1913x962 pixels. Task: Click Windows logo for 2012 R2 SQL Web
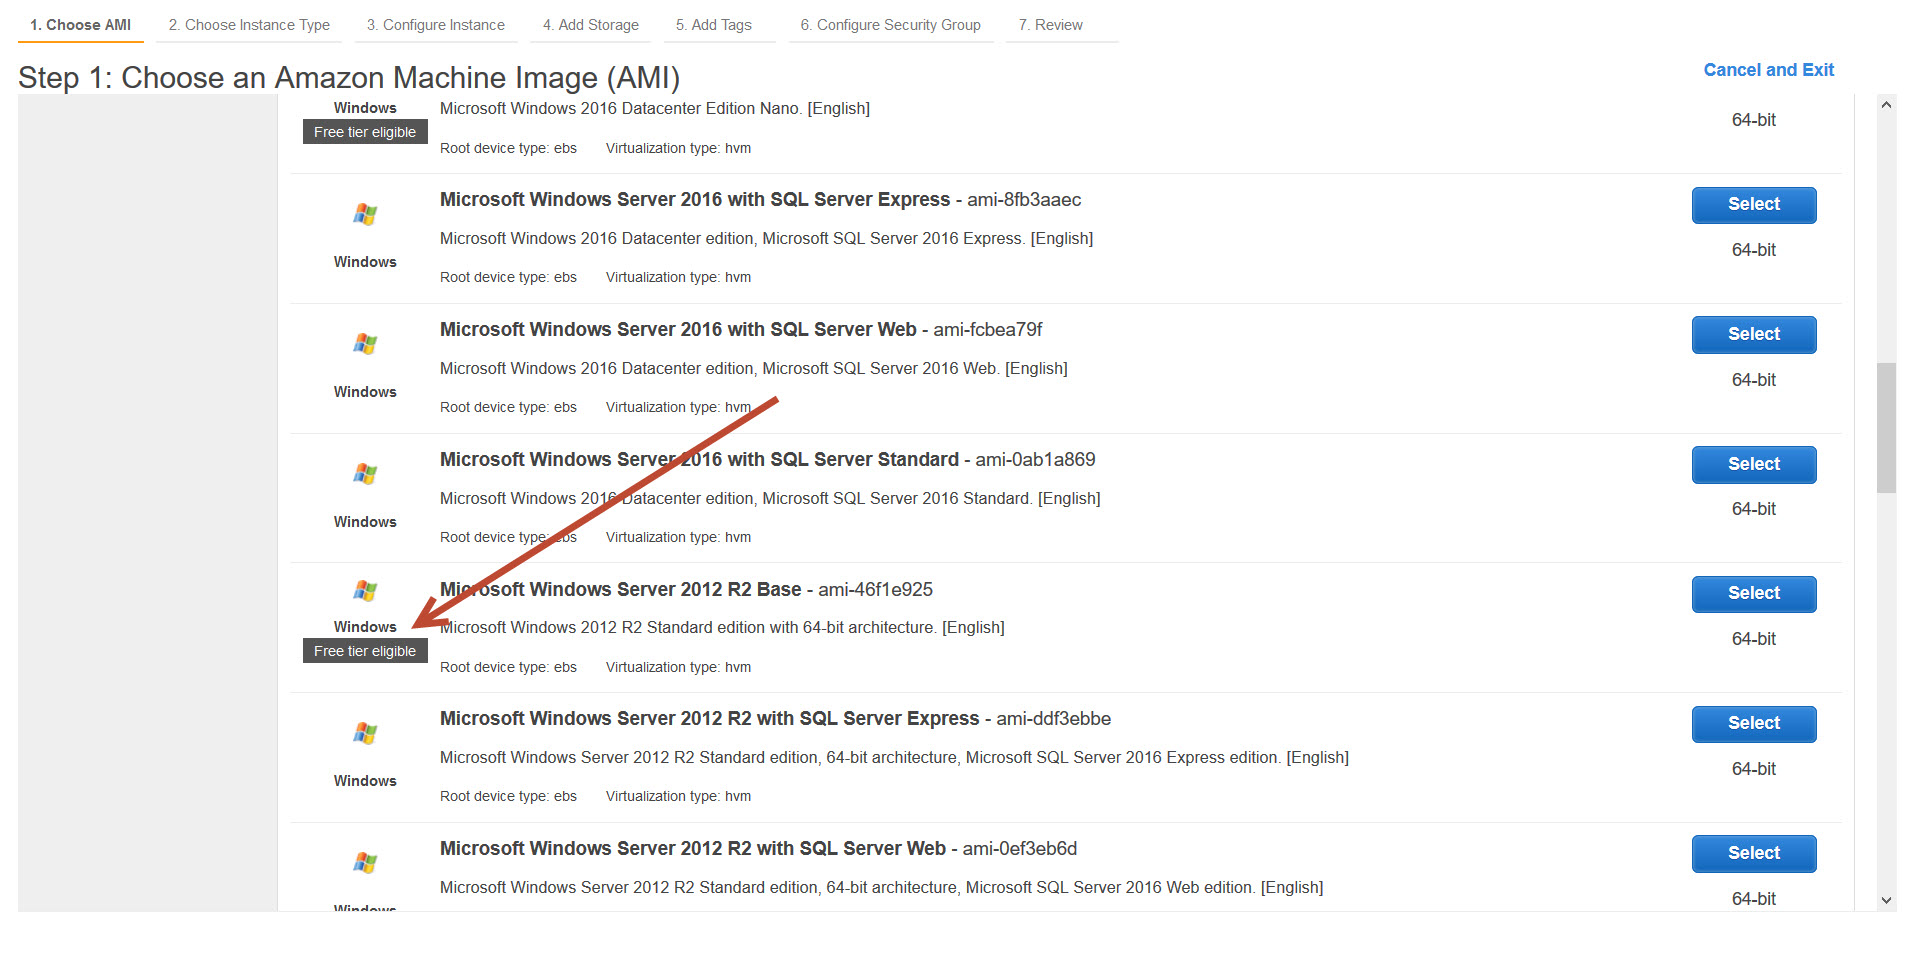coord(365,862)
